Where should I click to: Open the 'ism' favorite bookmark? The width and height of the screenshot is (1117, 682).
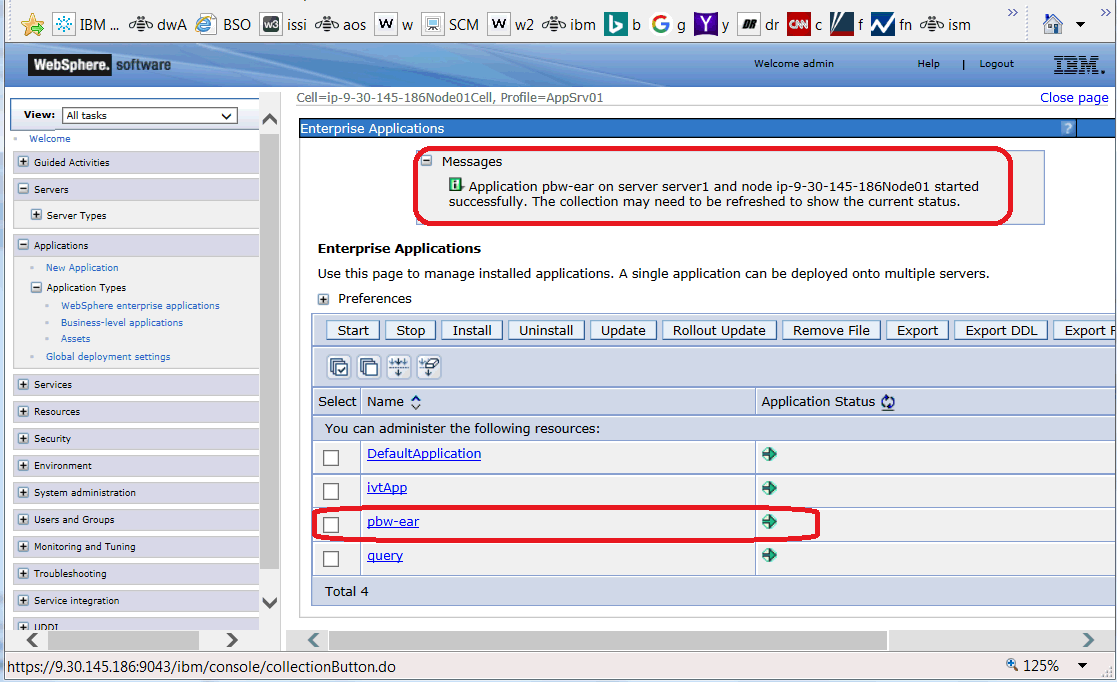[x=945, y=25]
